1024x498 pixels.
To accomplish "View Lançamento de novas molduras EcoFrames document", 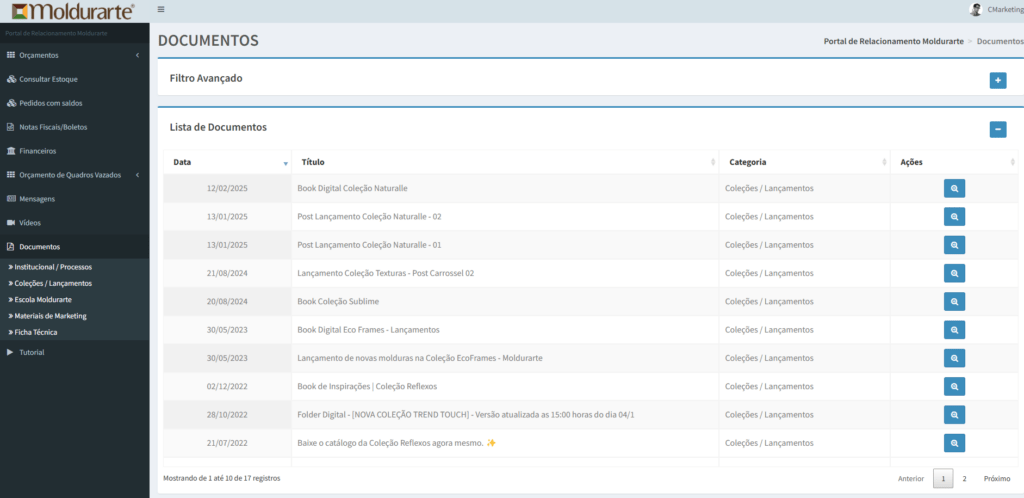I will (x=954, y=358).
